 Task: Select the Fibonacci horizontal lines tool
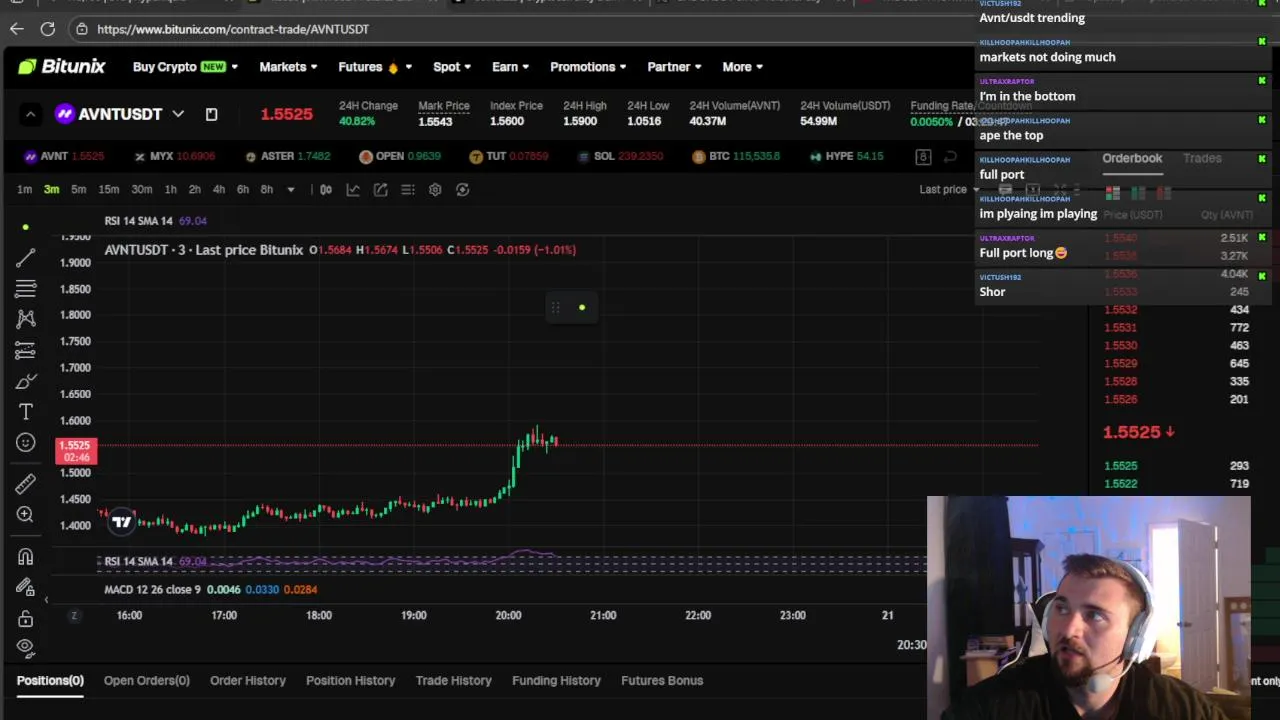point(26,289)
